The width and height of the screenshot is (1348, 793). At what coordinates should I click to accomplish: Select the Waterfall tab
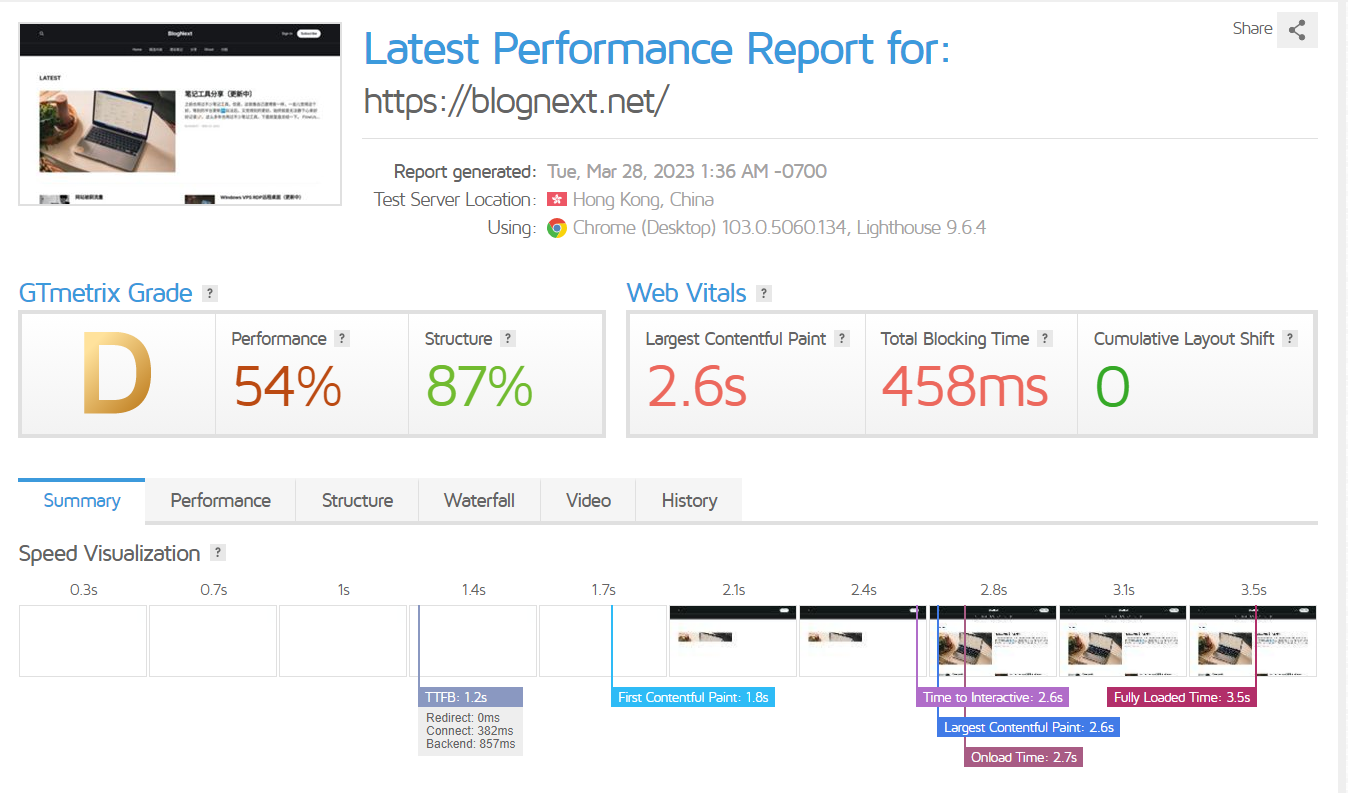pos(479,500)
